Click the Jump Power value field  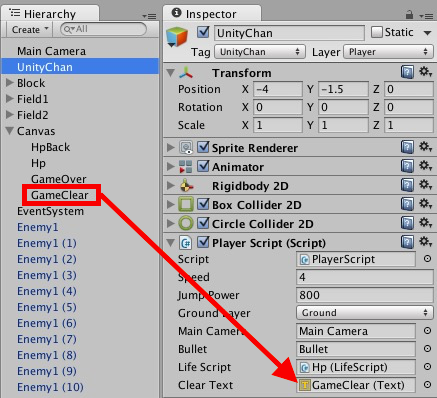click(365, 295)
